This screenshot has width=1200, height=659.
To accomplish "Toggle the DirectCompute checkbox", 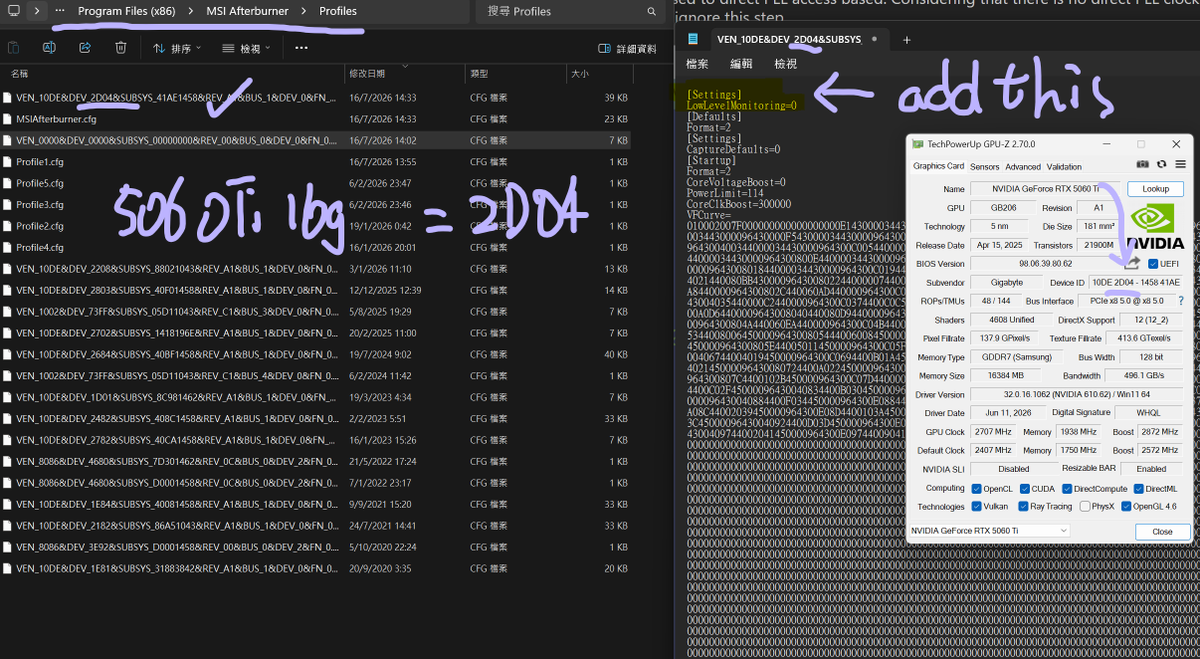I will pos(1066,489).
